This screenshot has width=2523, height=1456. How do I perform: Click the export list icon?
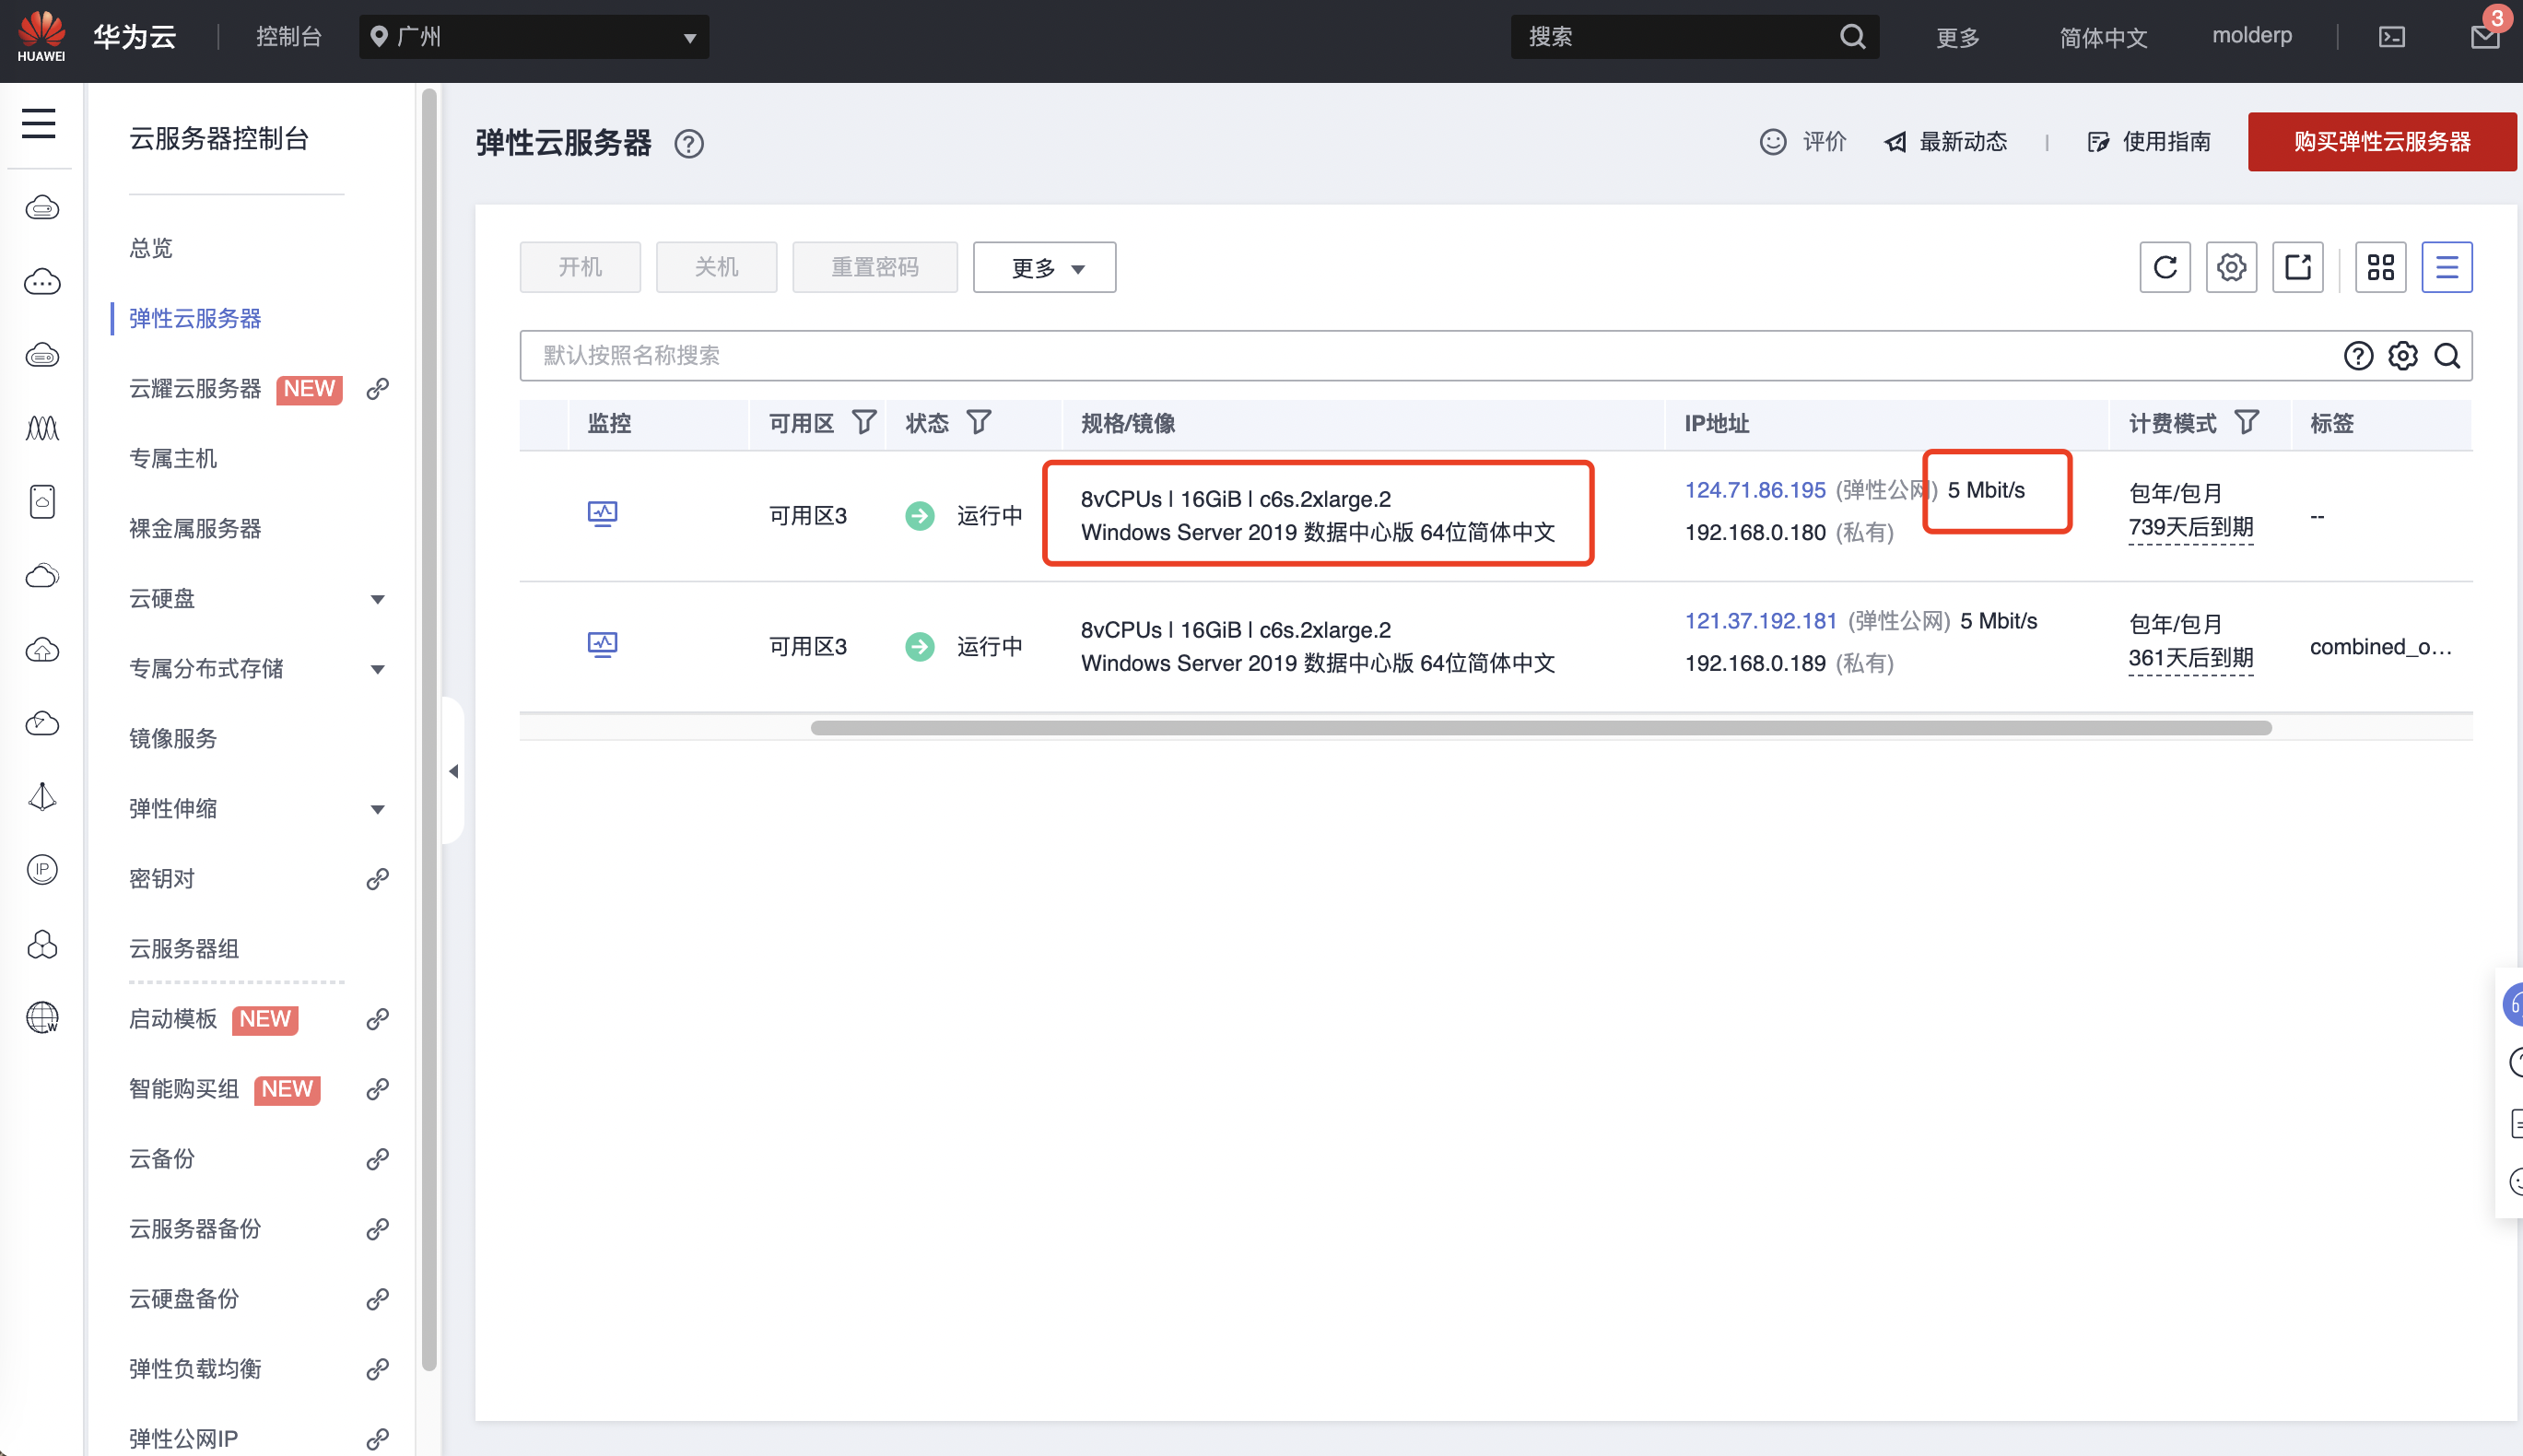pos(2296,267)
